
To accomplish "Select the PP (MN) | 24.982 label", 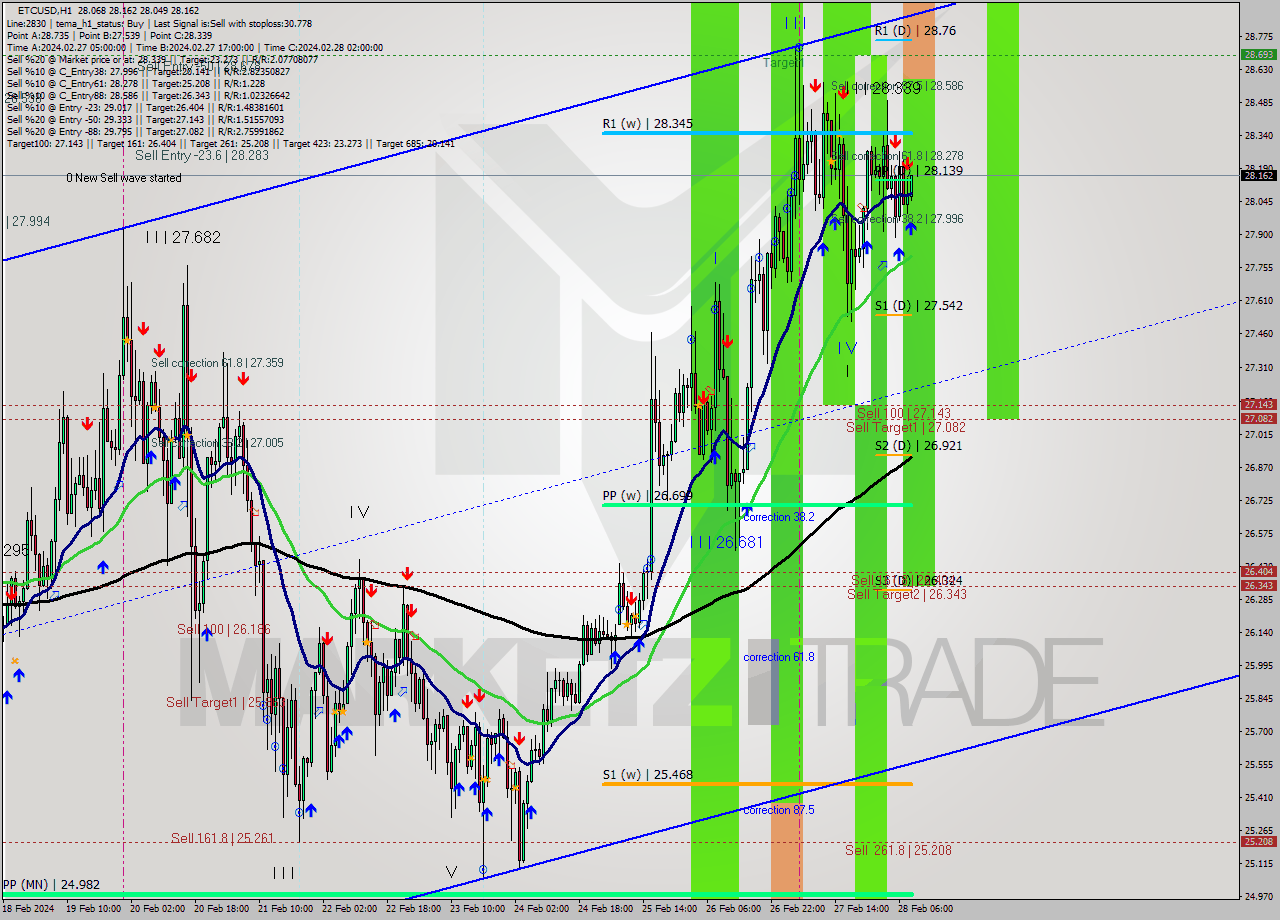I will click(x=51, y=885).
